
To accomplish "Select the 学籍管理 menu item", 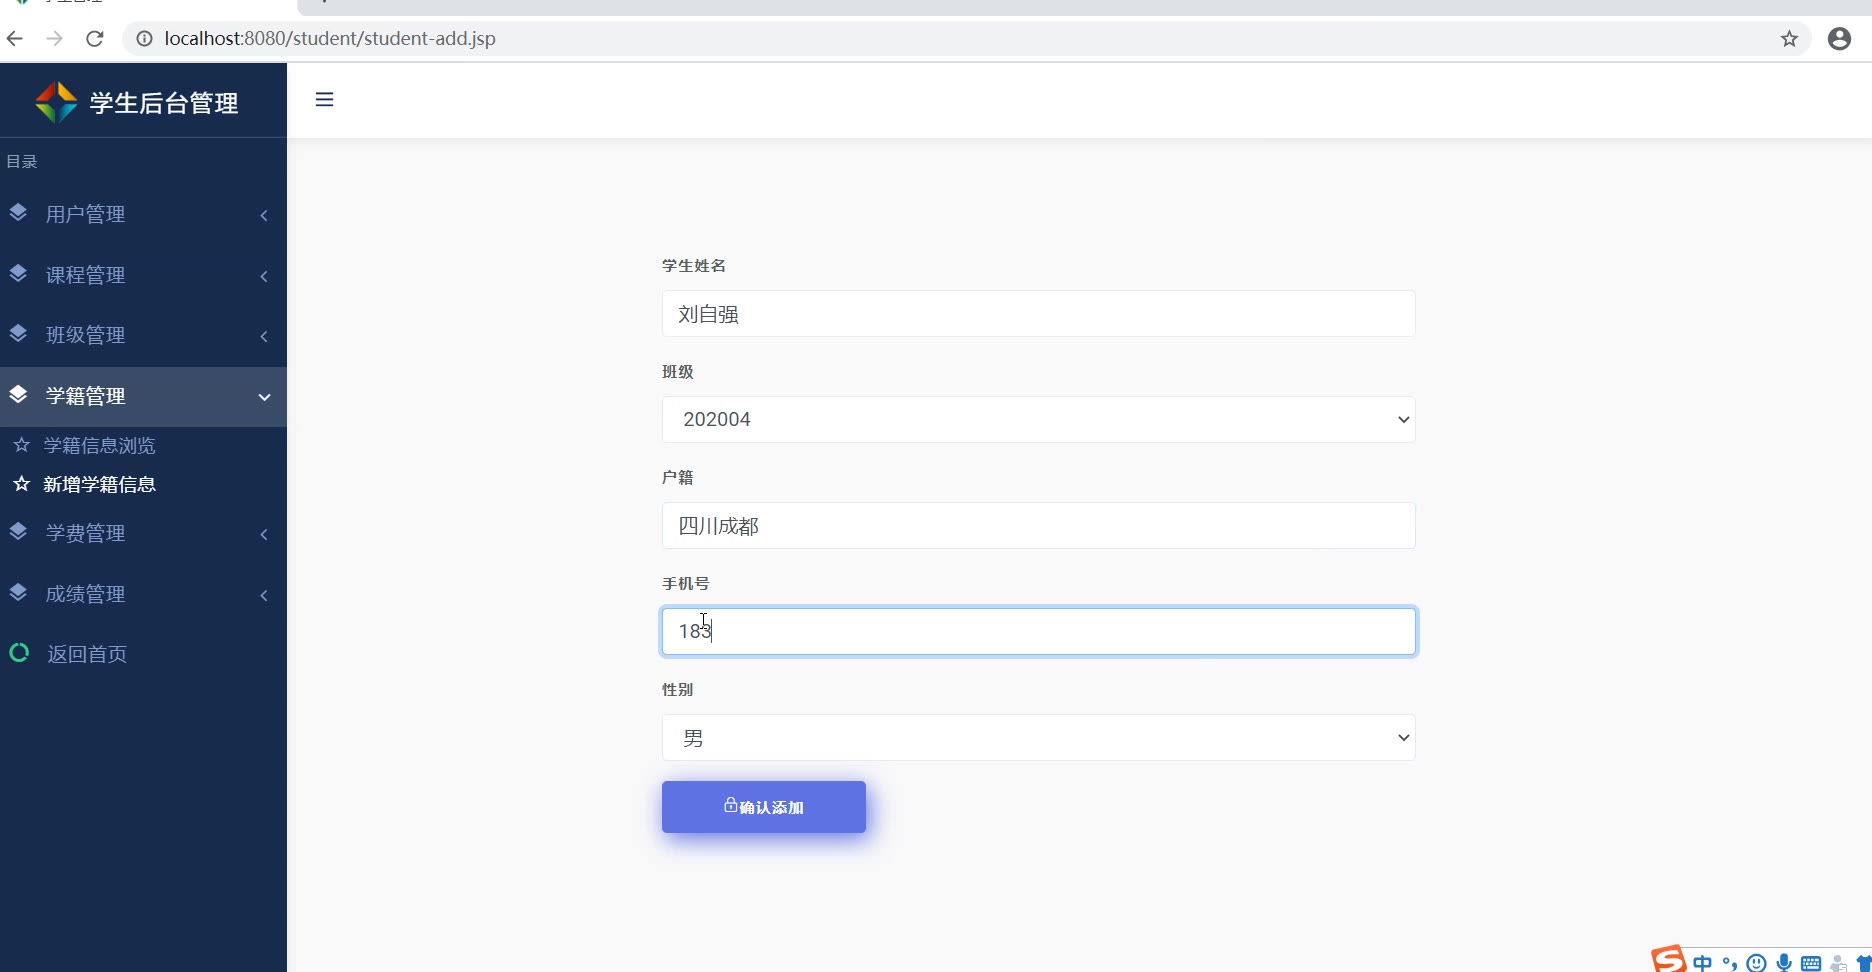I will 143,396.
